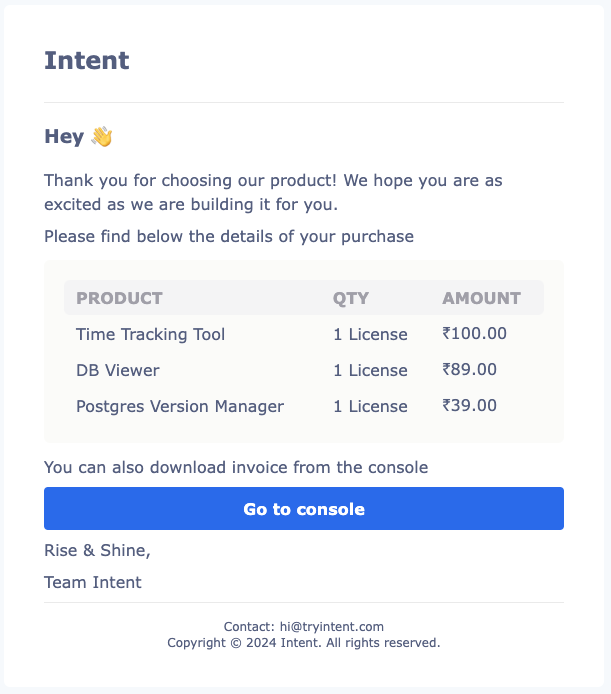Click the ₹100.00 amount
The width and height of the screenshot is (611, 694).
(x=474, y=333)
